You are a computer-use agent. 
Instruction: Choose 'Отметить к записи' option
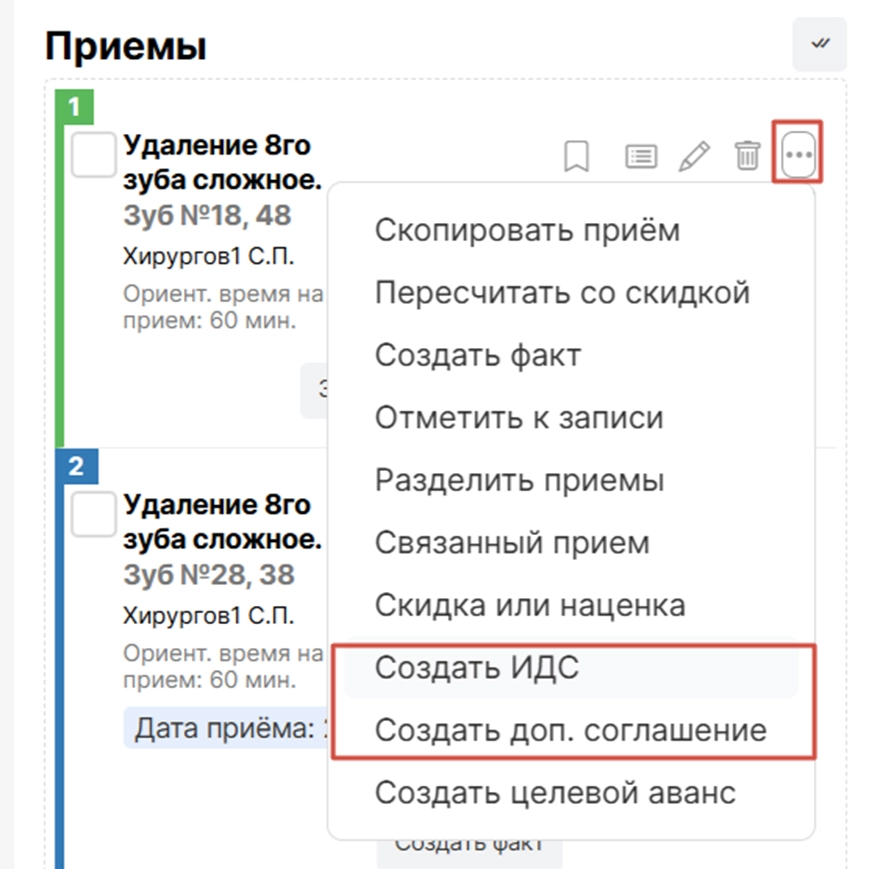[x=519, y=417]
